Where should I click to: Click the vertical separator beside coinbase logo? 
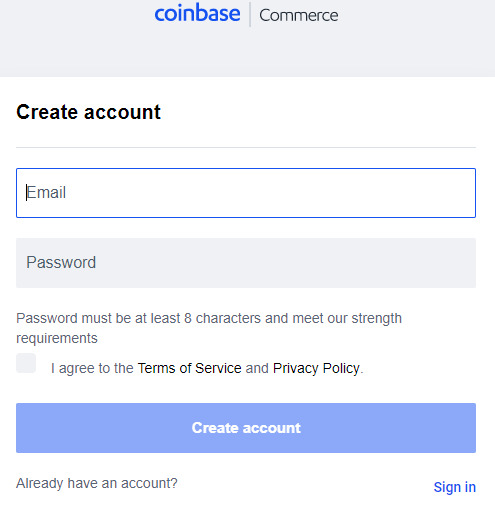click(x=250, y=14)
